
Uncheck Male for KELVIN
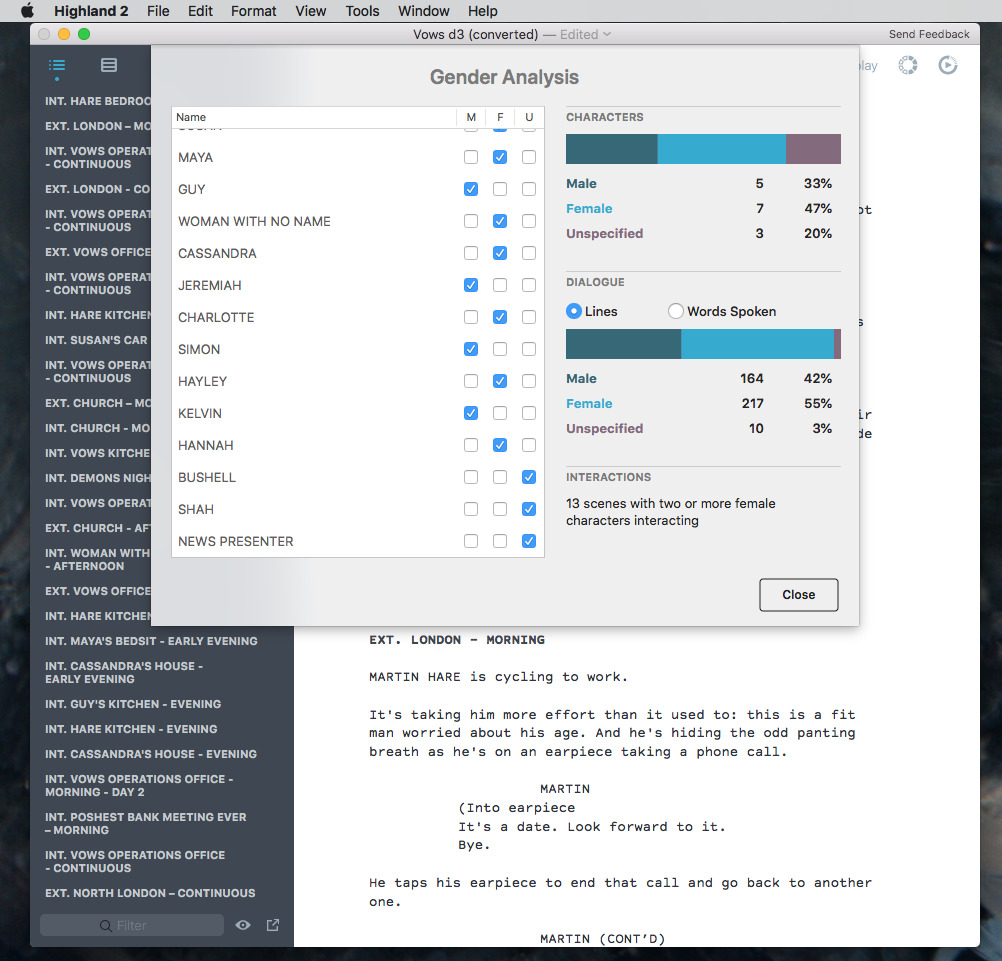(471, 413)
